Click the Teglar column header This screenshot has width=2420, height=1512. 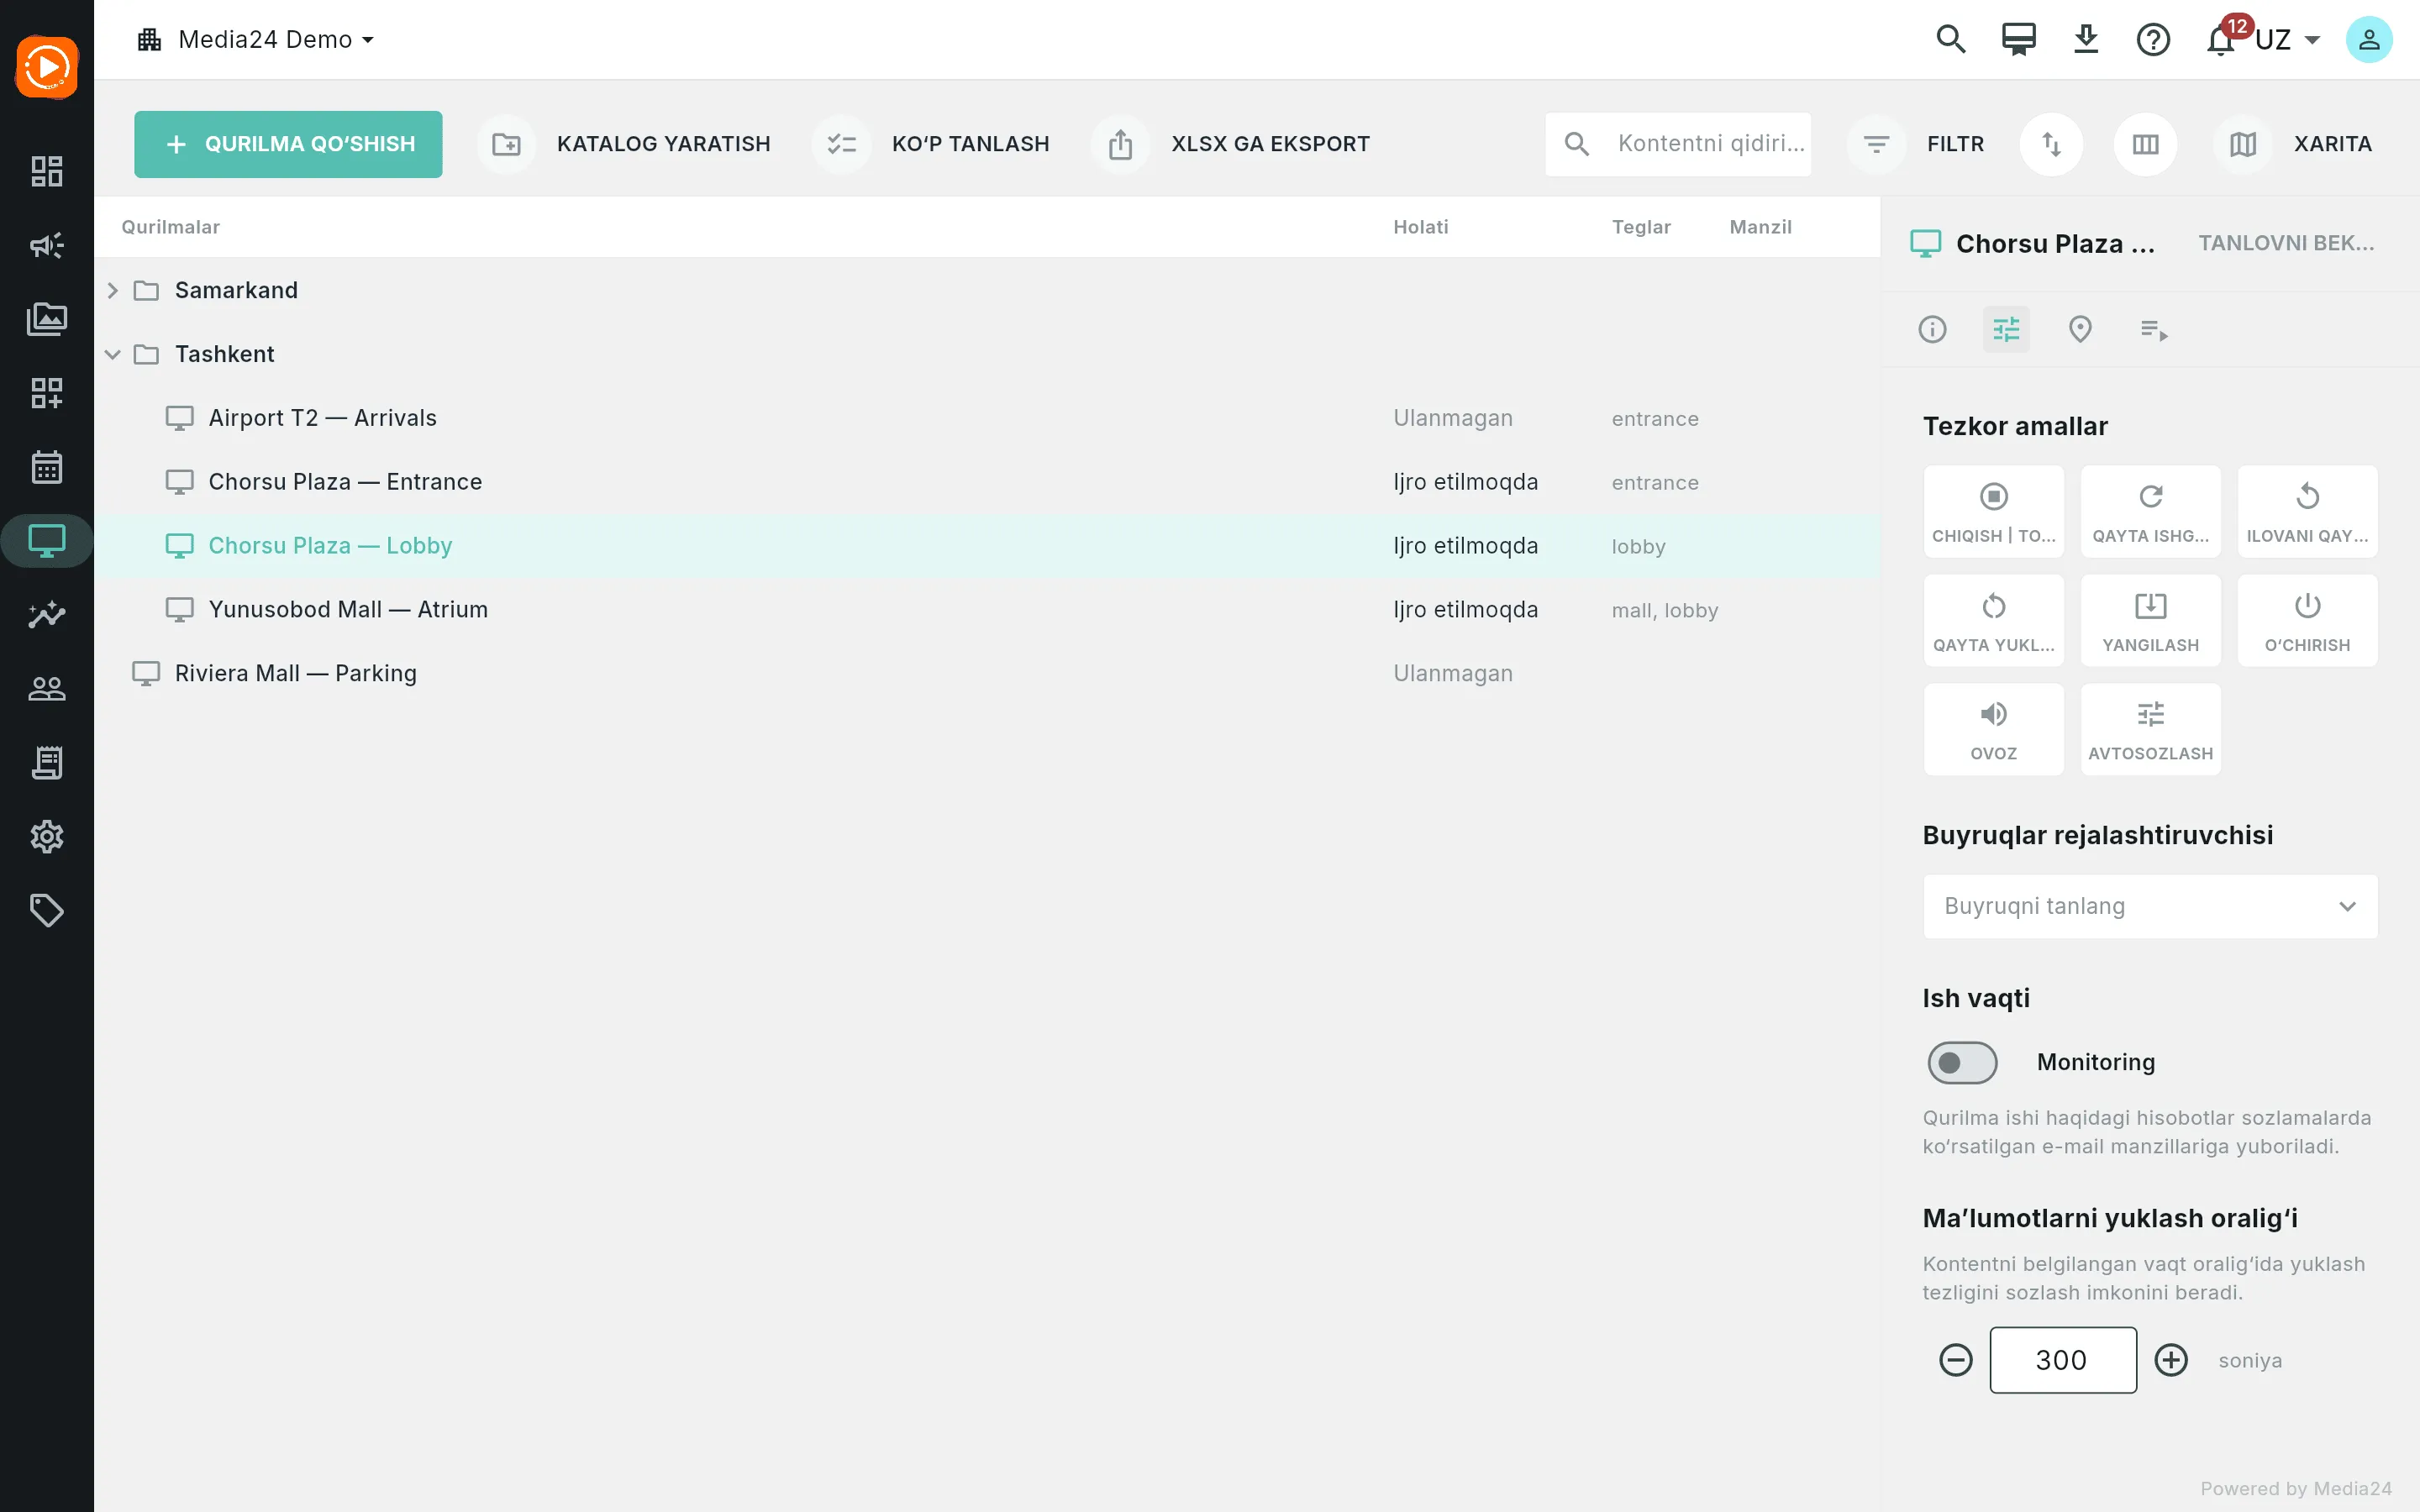tap(1641, 227)
